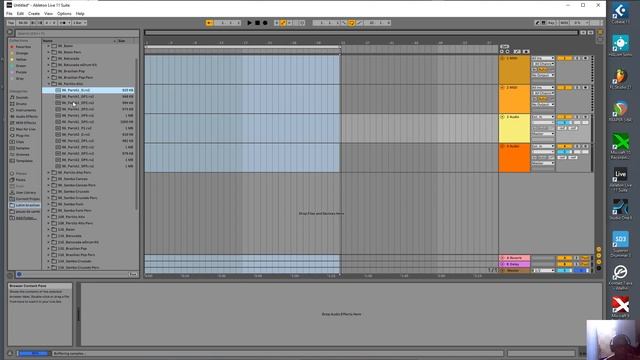Collapse the 96 Partido Alto folder

49,84
